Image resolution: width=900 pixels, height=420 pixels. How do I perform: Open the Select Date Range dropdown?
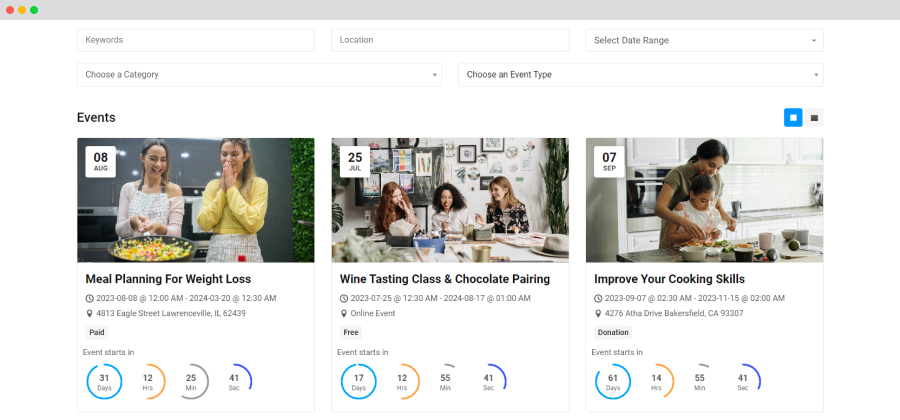pos(704,40)
